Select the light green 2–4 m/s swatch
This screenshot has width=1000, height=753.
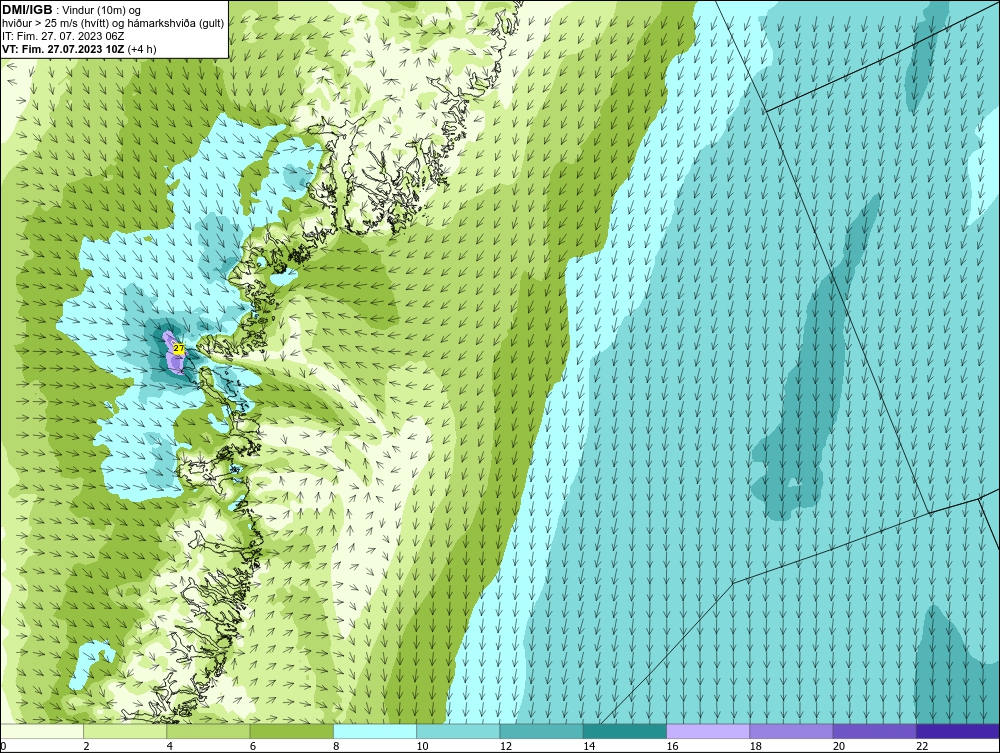125,731
